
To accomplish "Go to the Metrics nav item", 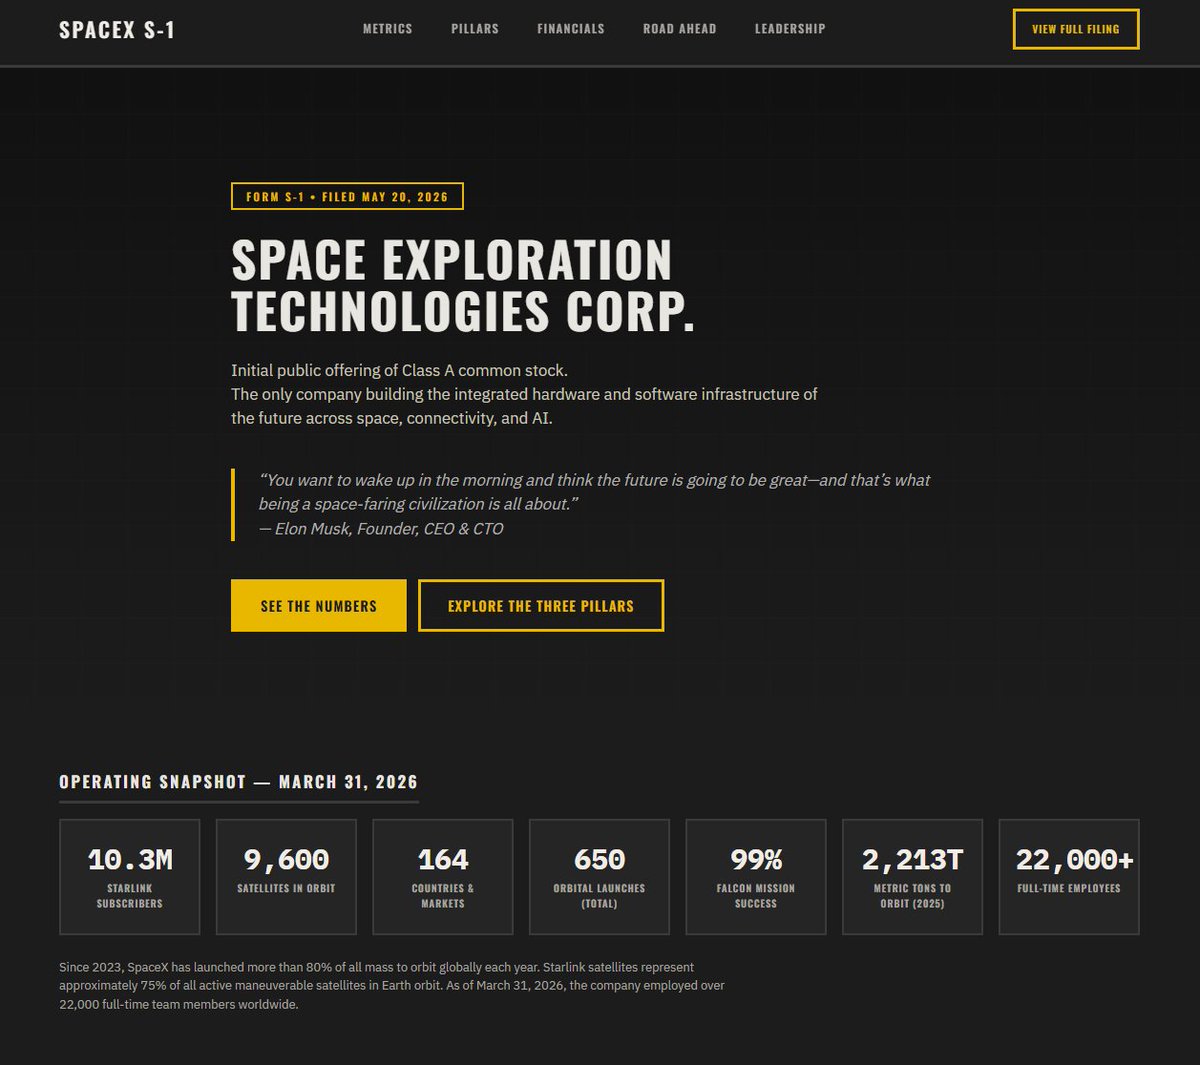I will pos(388,29).
